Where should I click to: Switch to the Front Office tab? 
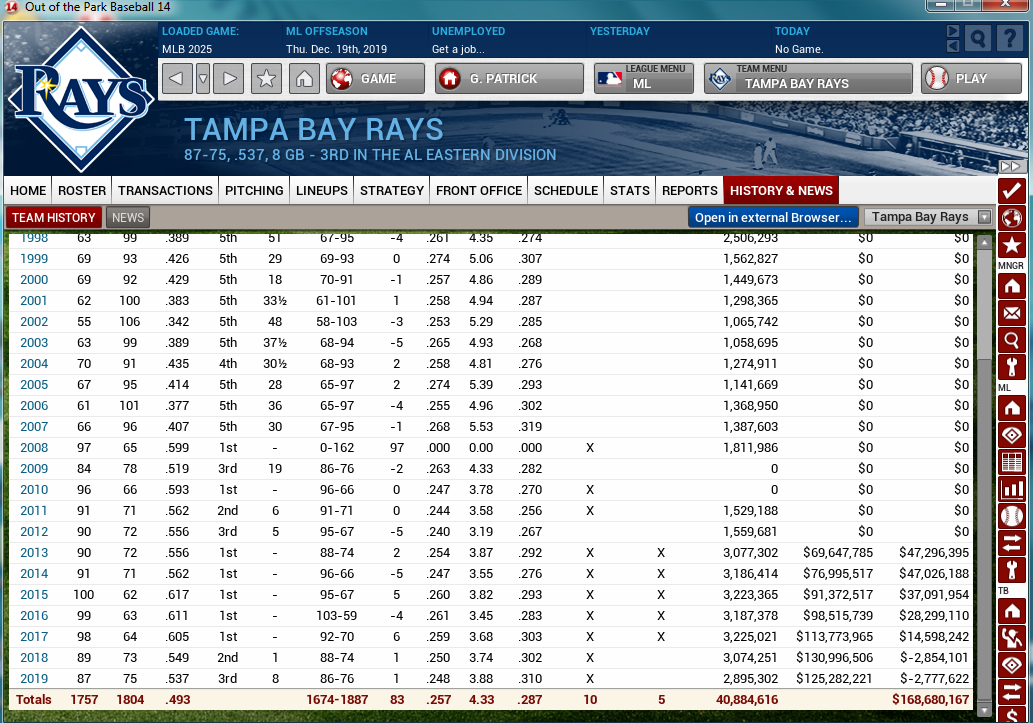click(x=479, y=190)
